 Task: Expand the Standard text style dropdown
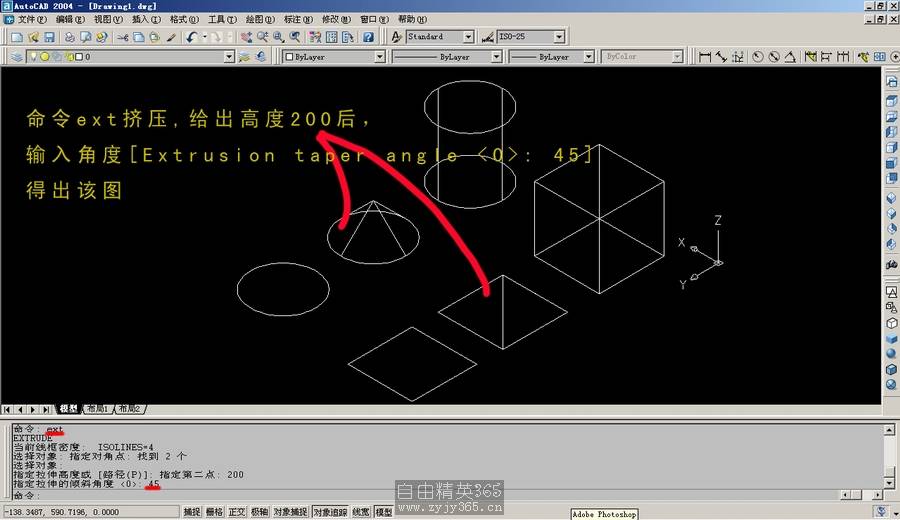[x=468, y=37]
